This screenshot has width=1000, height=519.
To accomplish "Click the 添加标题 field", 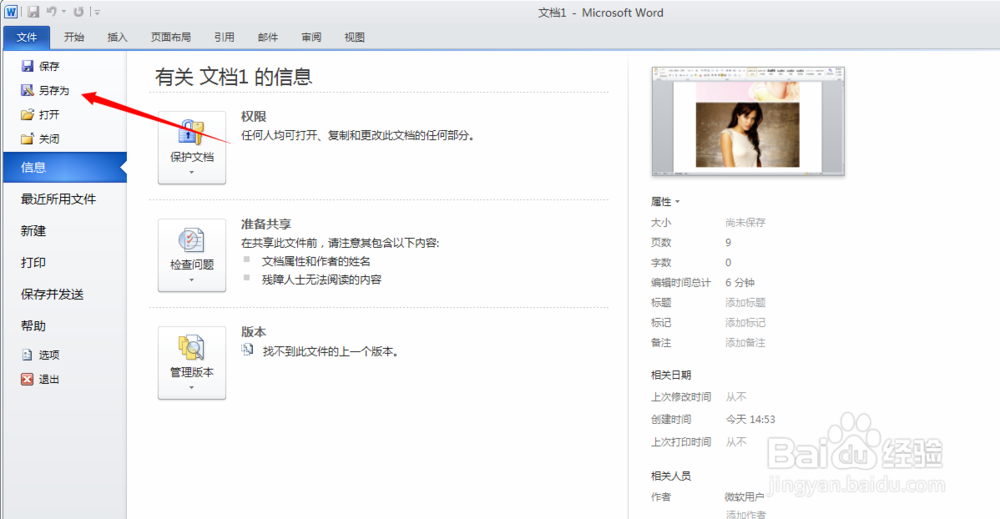I will point(745,302).
